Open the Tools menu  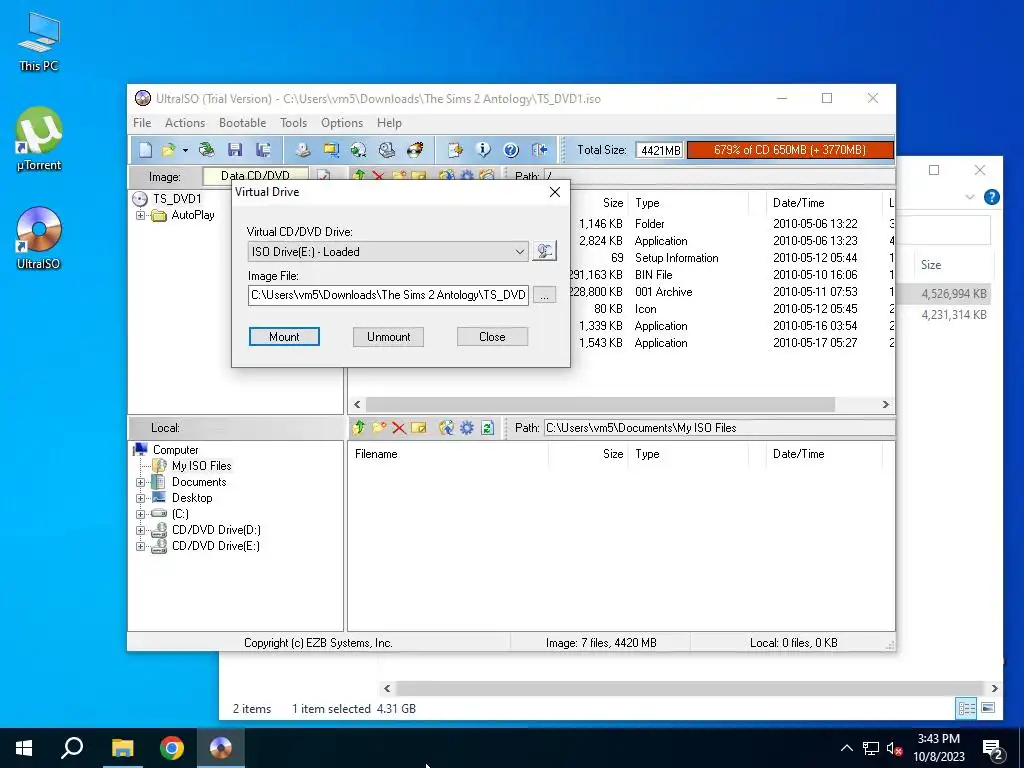click(x=293, y=123)
